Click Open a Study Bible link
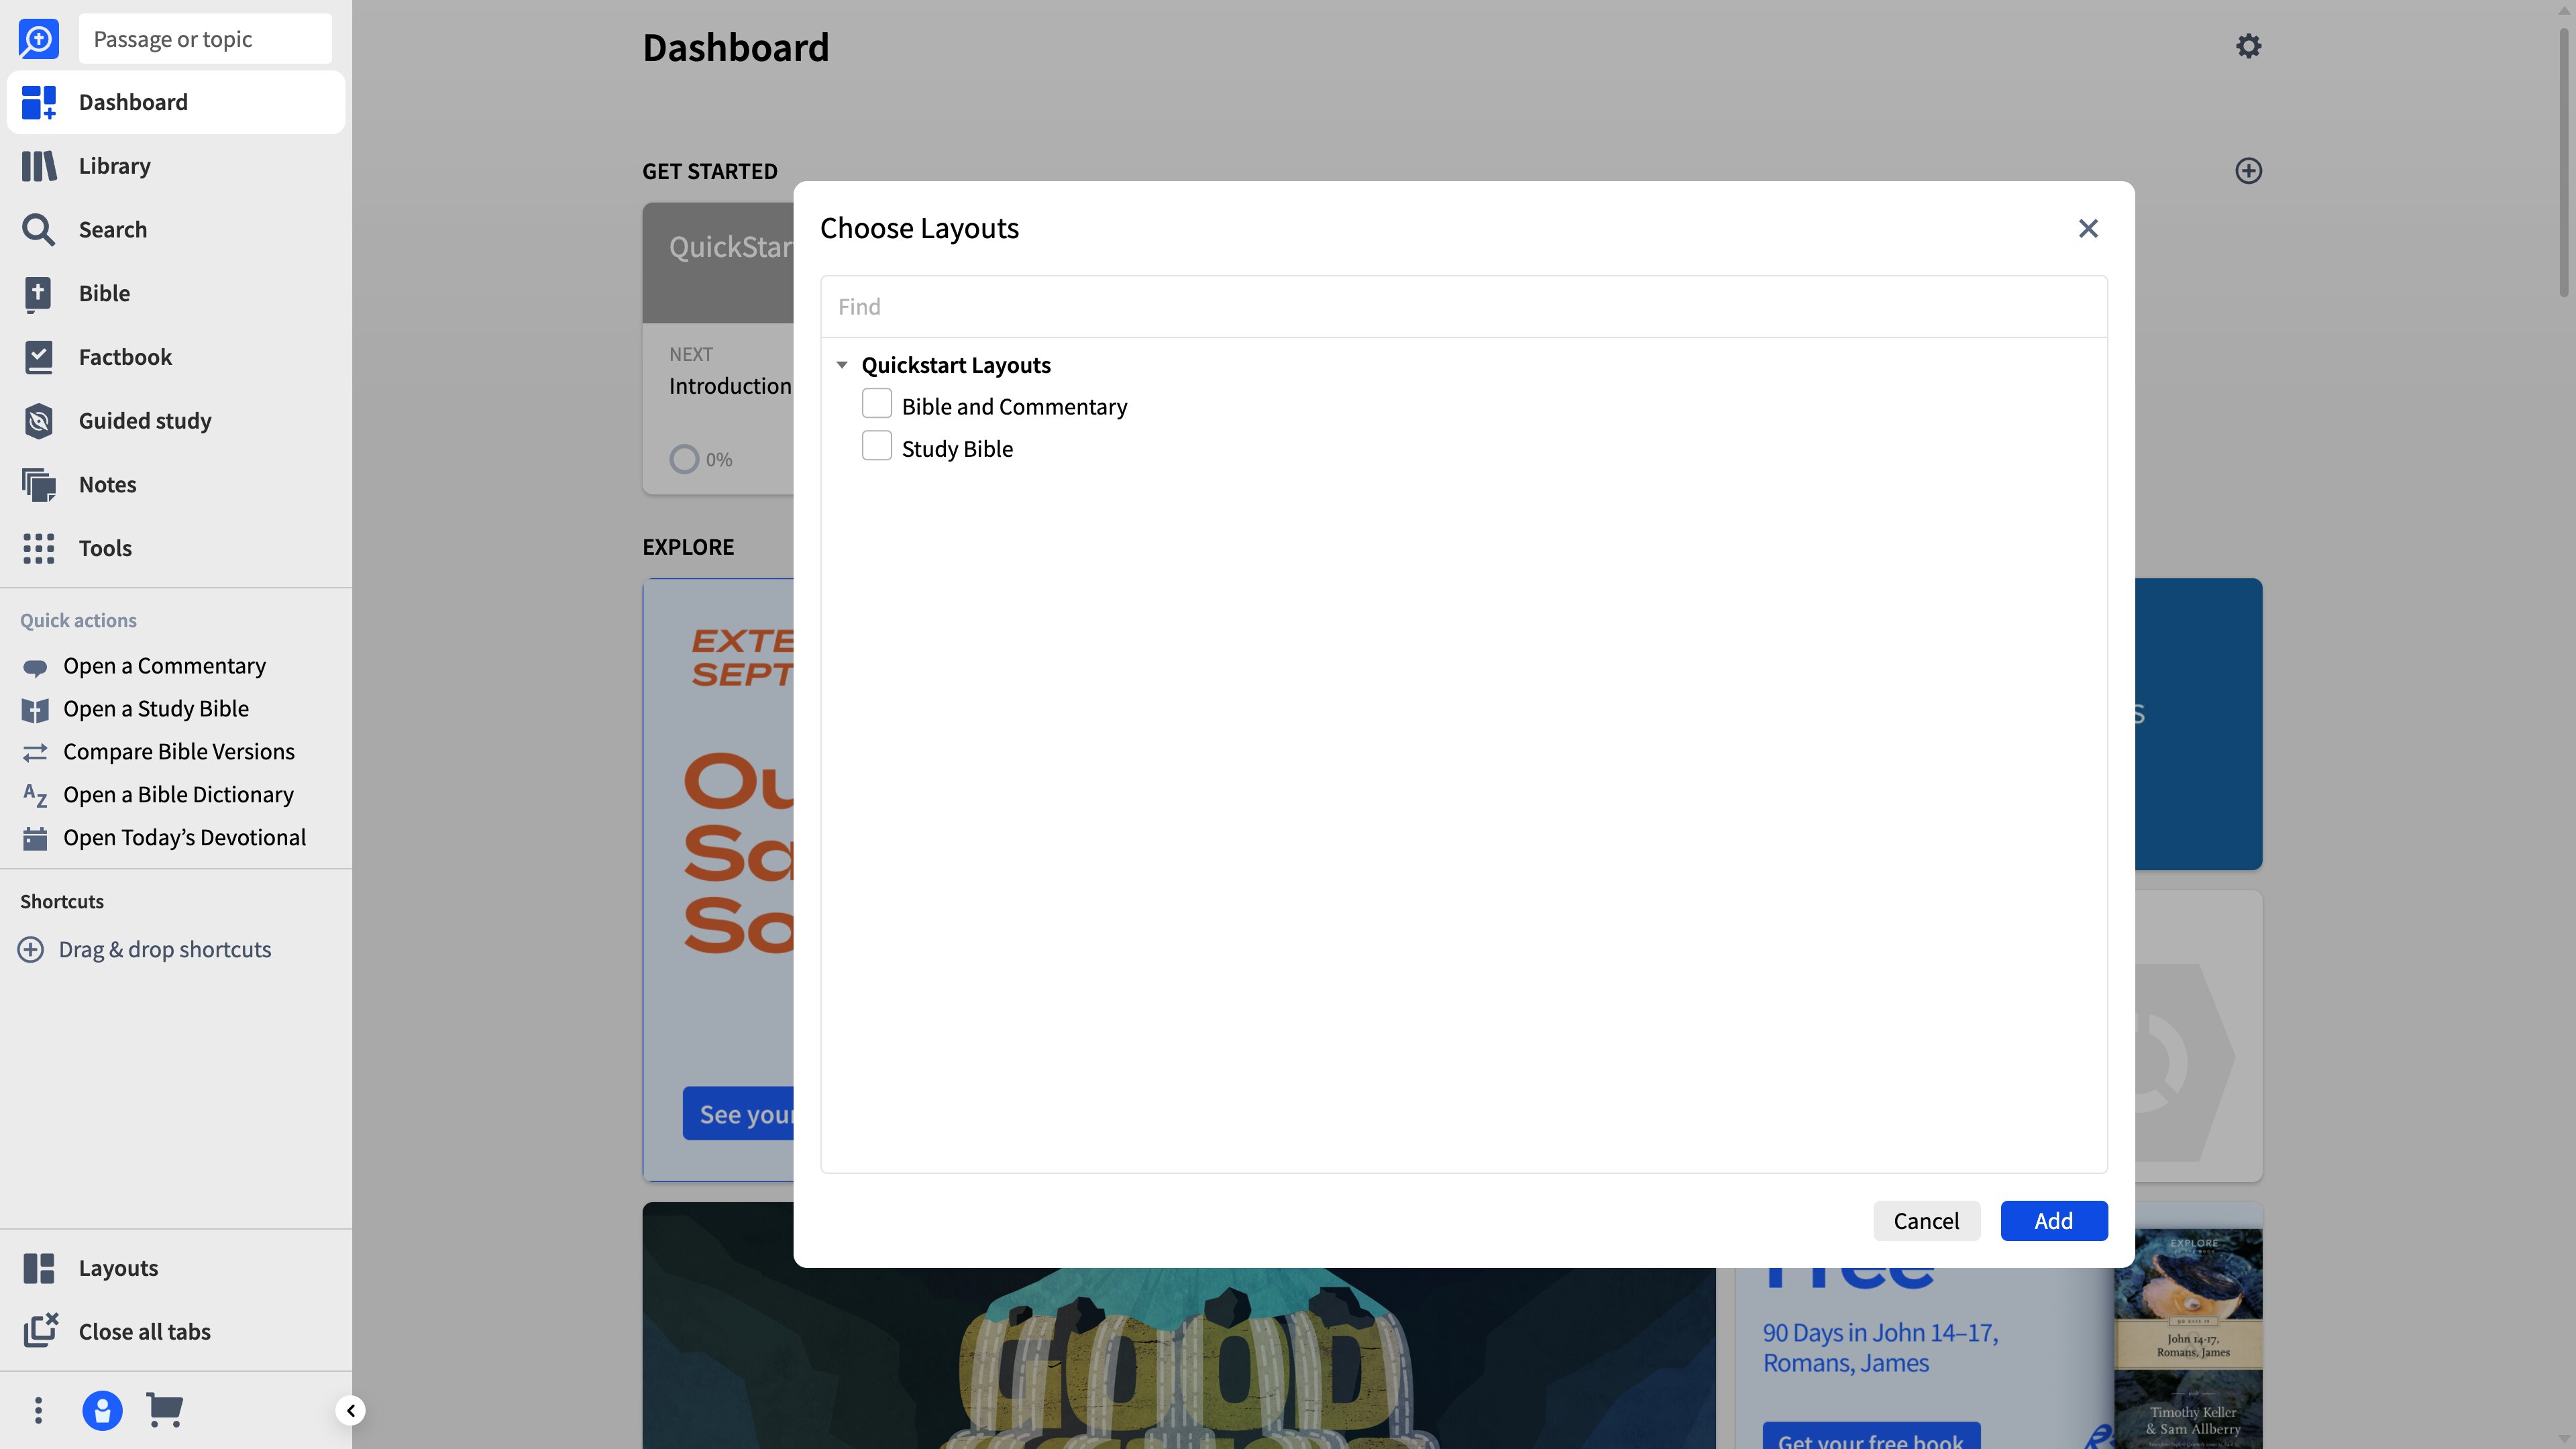2576x1449 pixels. pos(156,709)
